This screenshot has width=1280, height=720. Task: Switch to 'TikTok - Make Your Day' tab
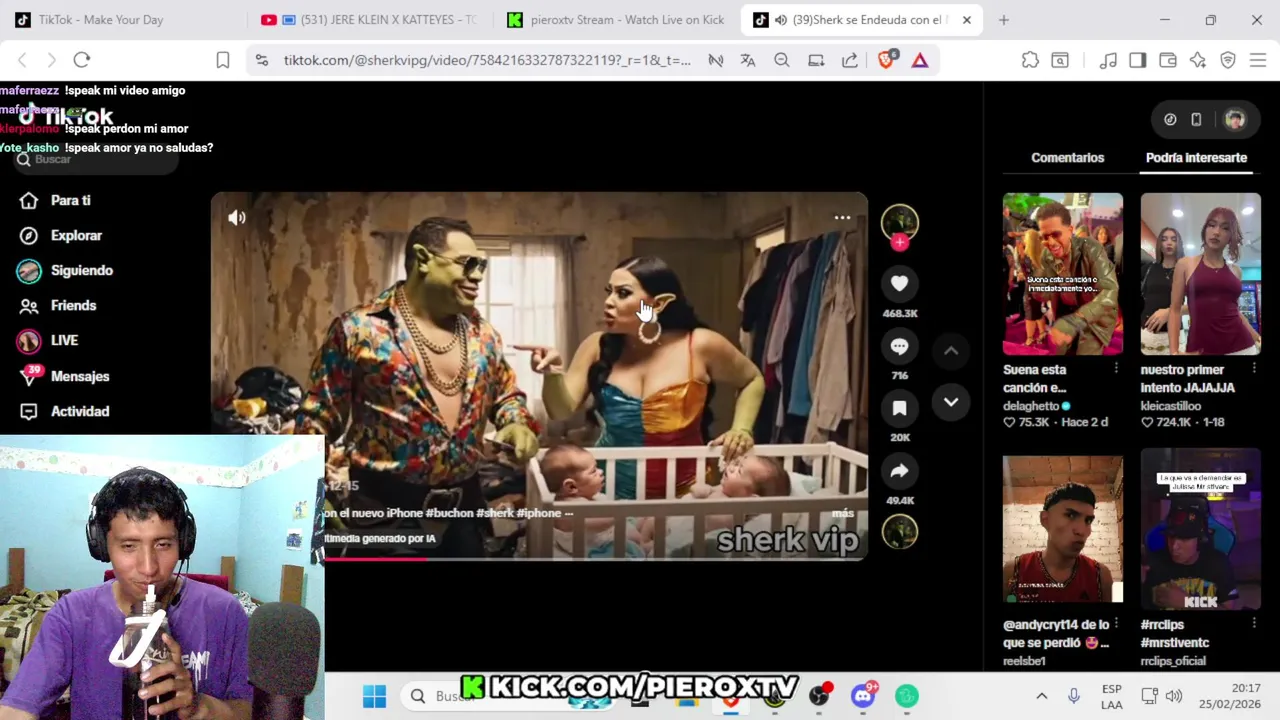120,20
